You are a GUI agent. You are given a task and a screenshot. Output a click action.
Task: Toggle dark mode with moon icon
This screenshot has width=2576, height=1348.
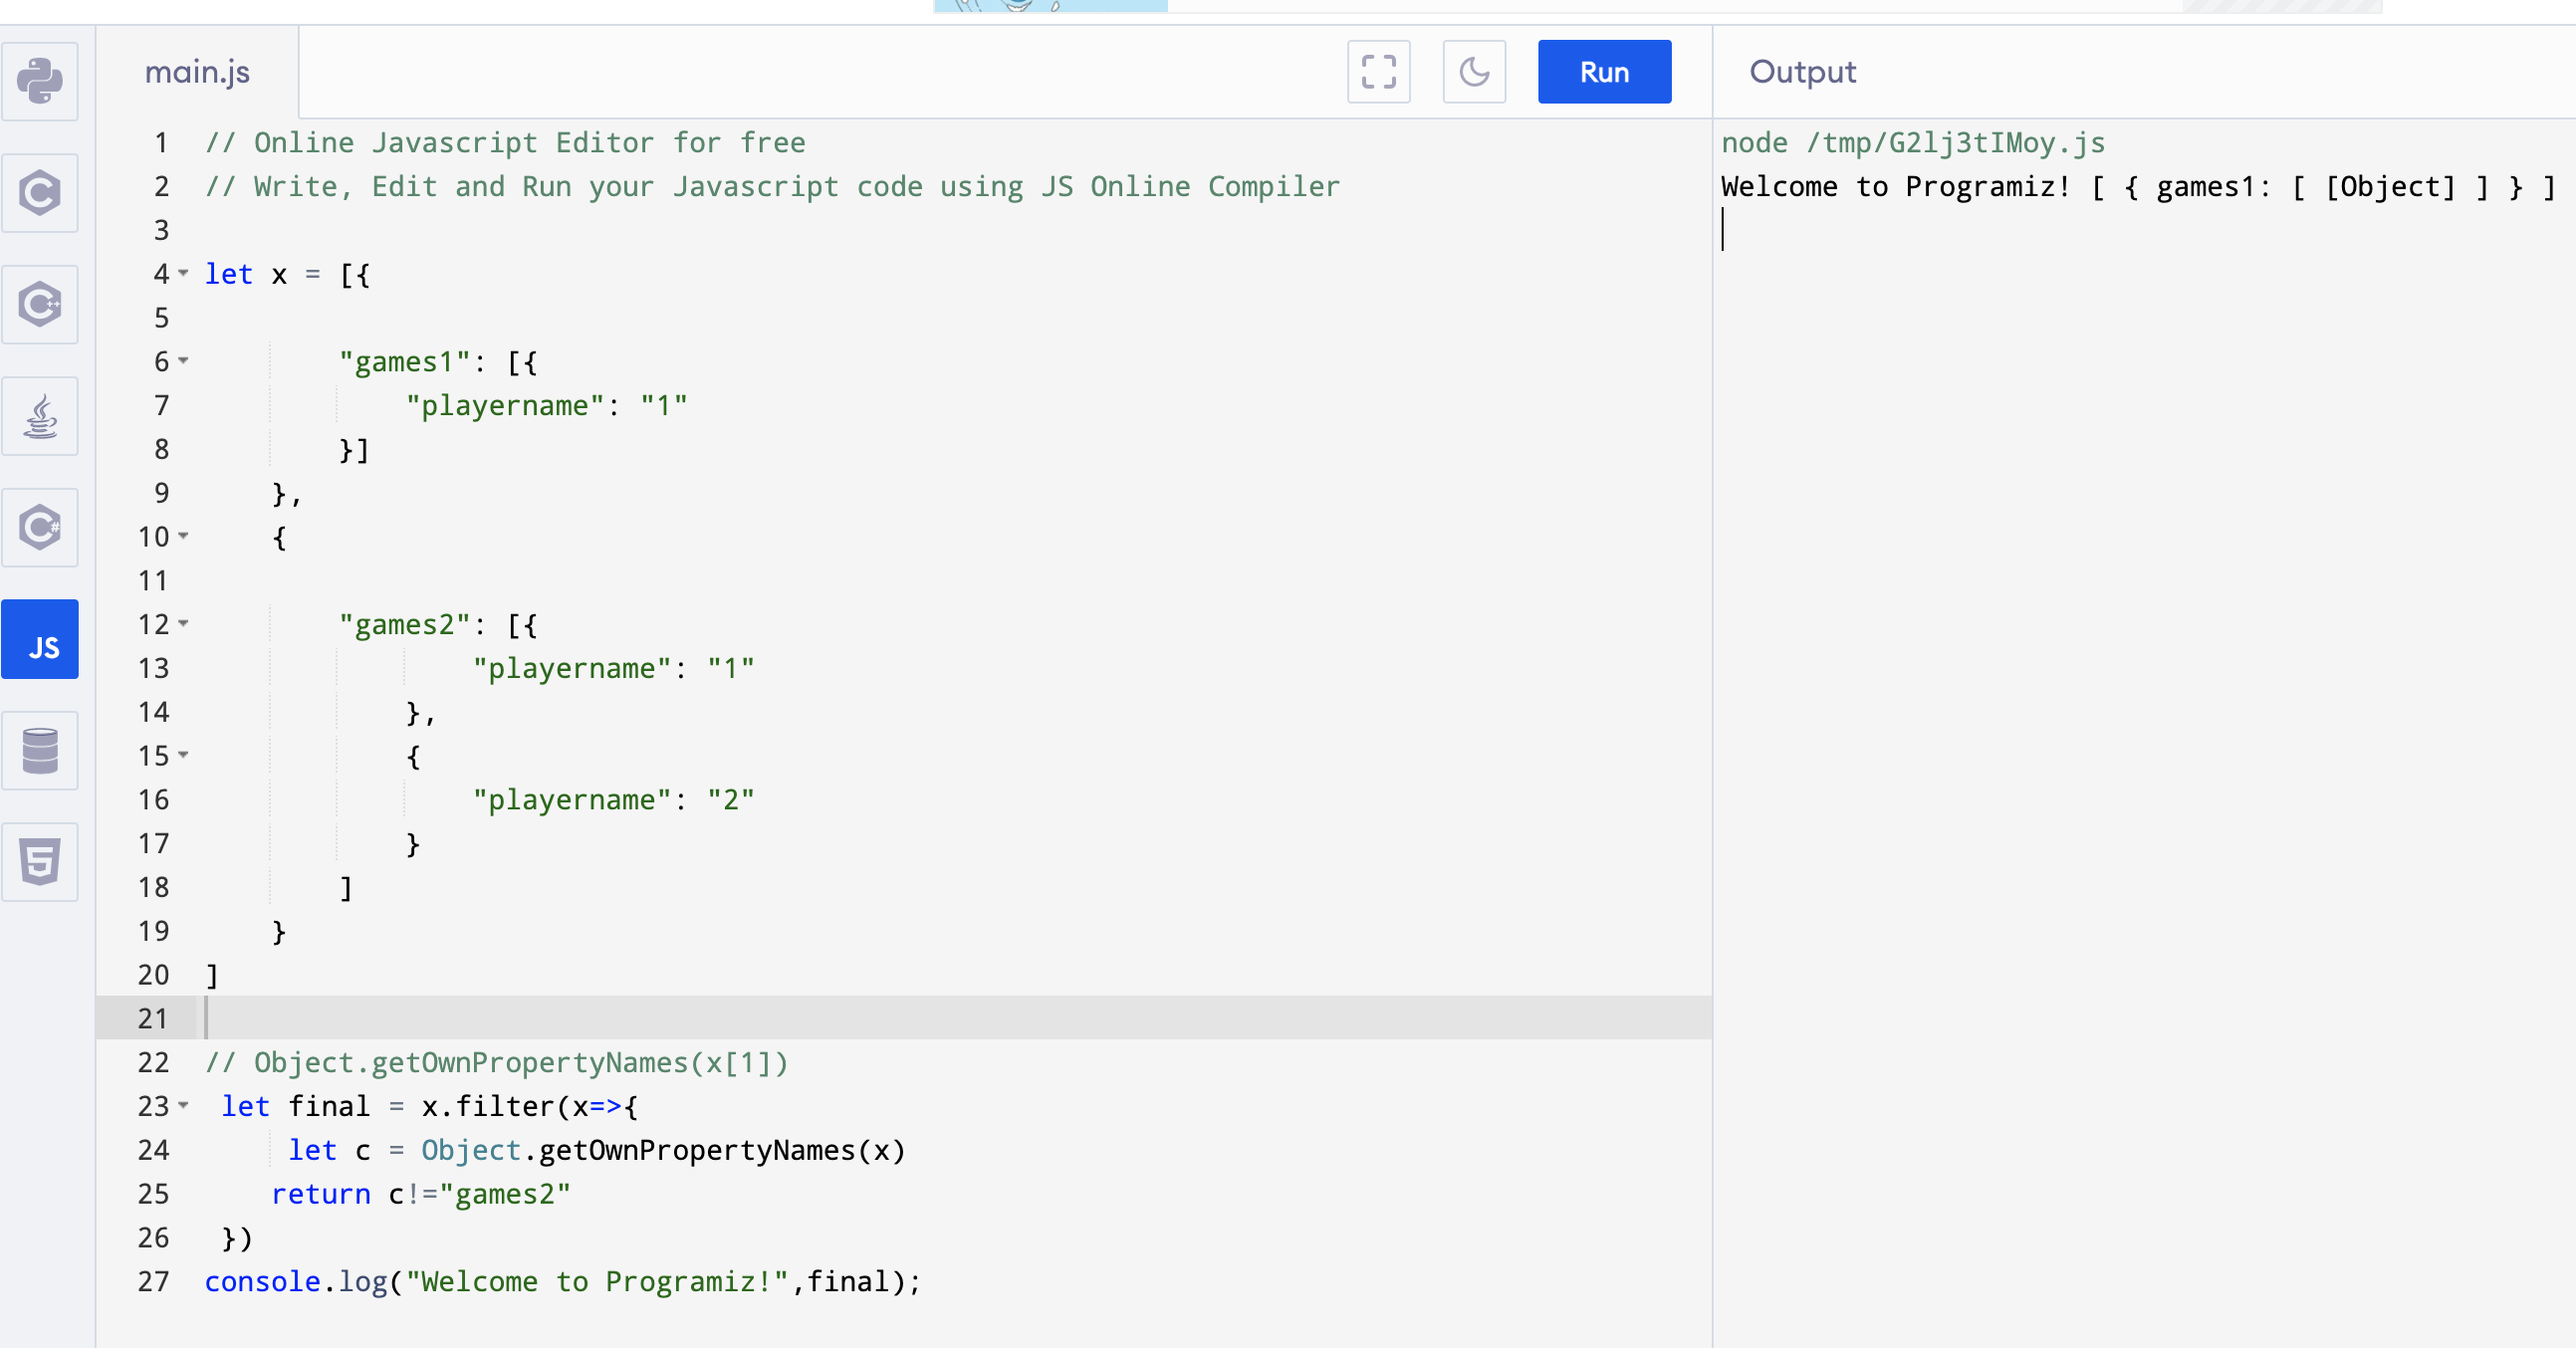coord(1474,72)
